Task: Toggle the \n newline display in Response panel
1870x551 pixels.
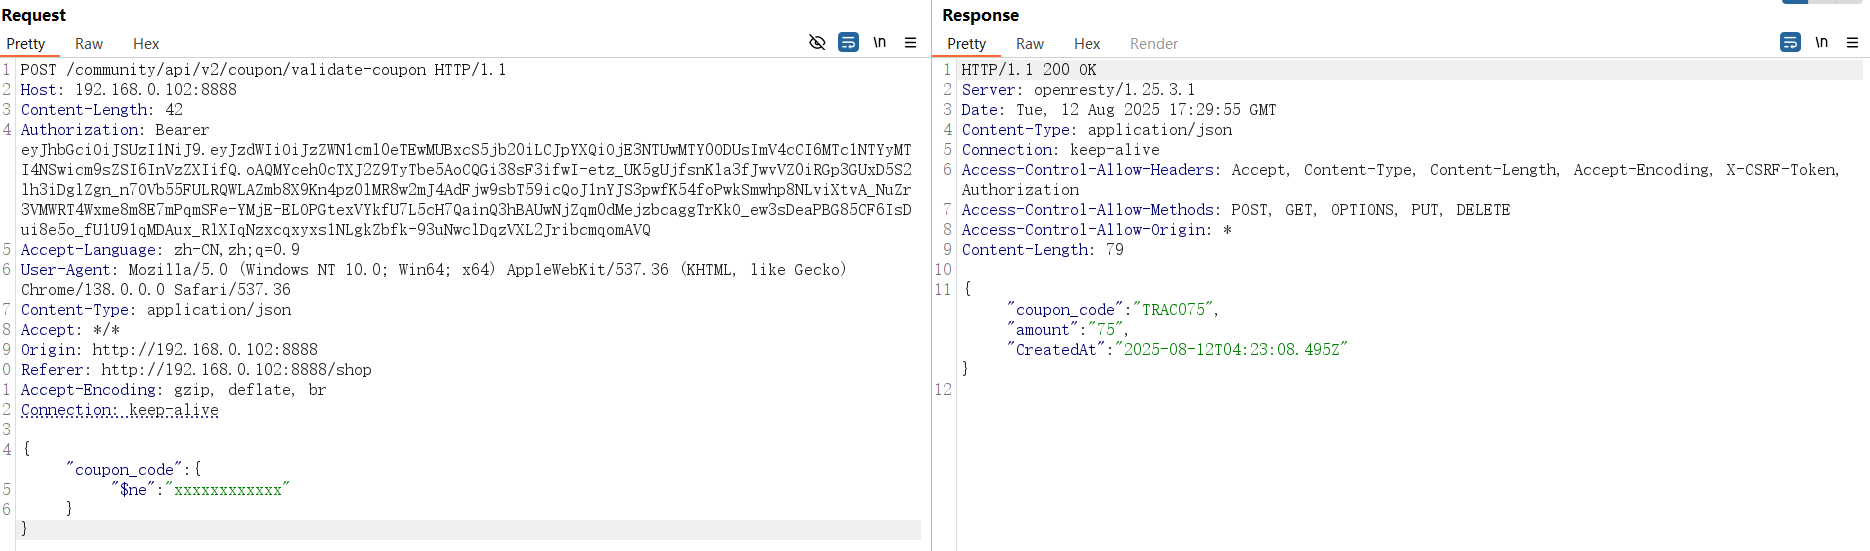Action: tap(1822, 42)
